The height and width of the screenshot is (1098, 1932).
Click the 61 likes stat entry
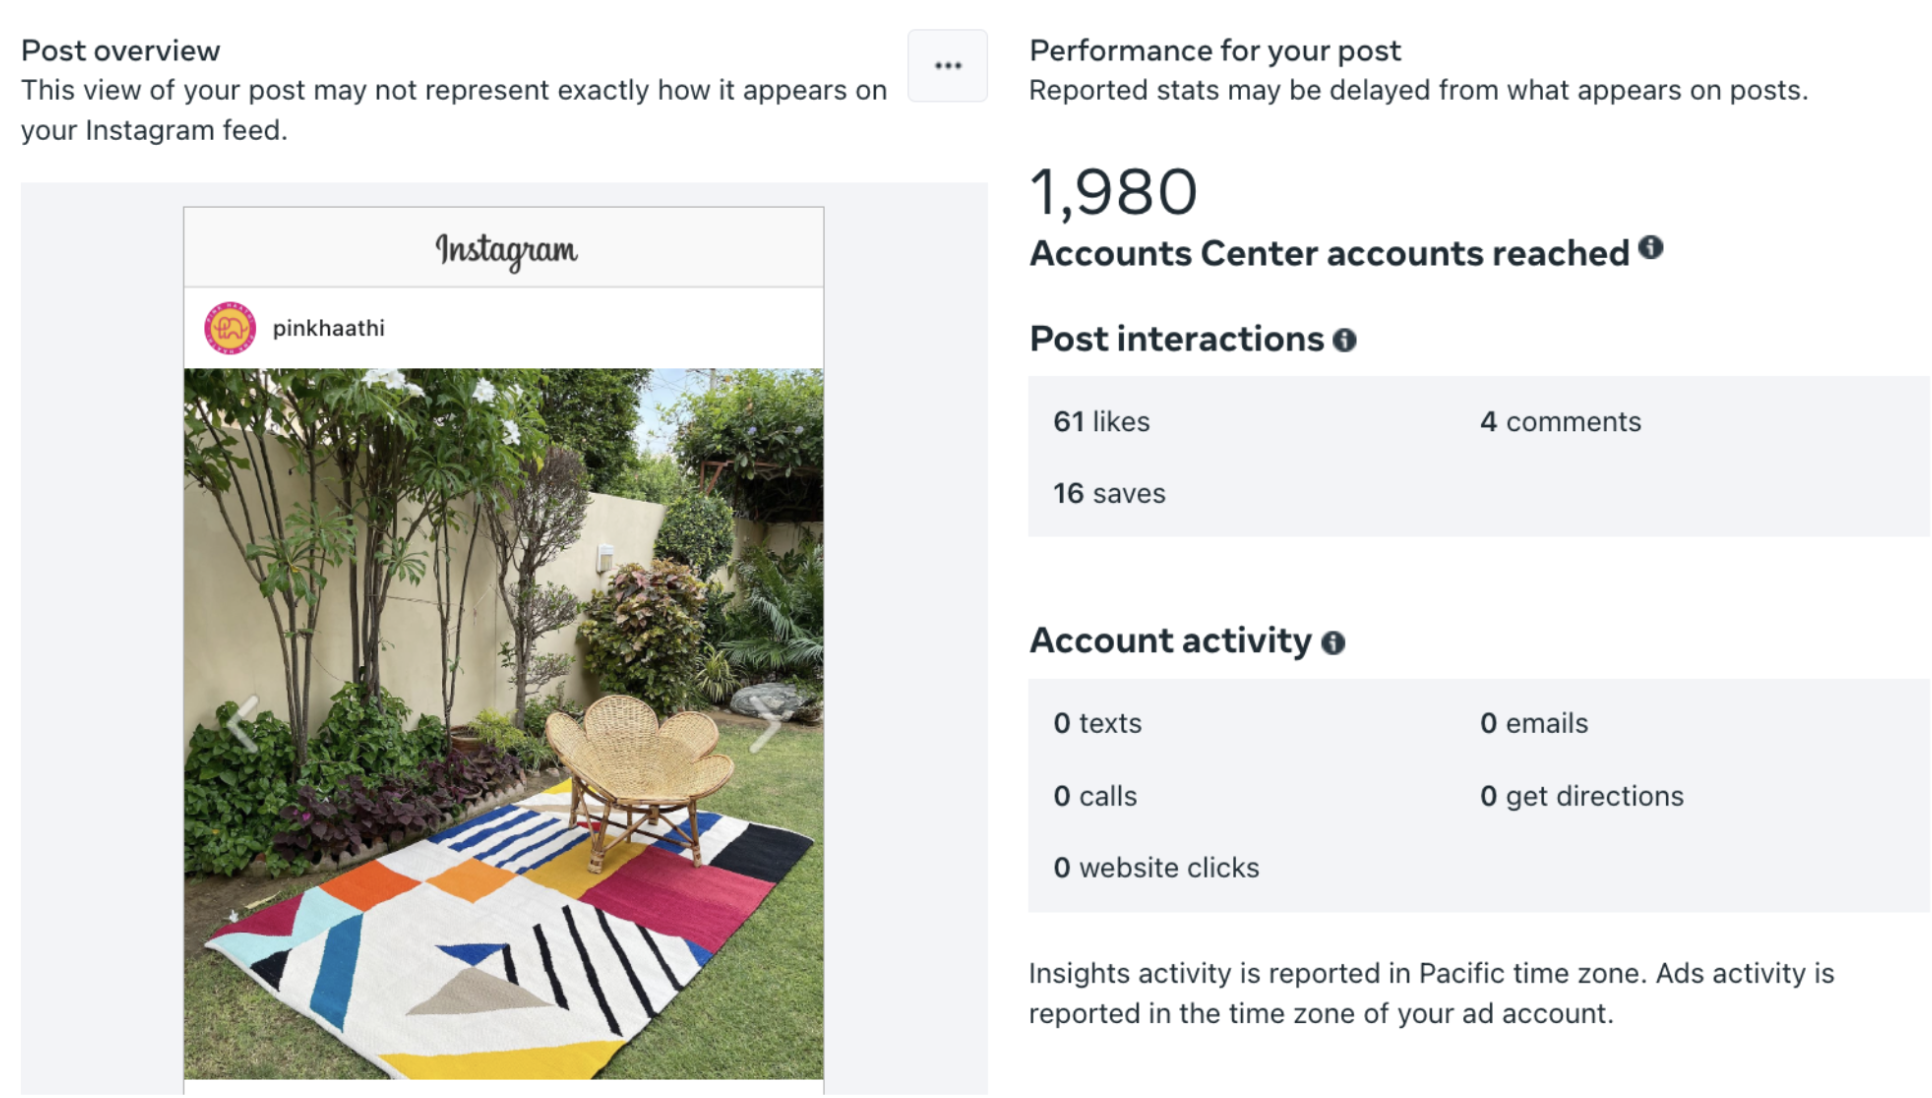1101,421
